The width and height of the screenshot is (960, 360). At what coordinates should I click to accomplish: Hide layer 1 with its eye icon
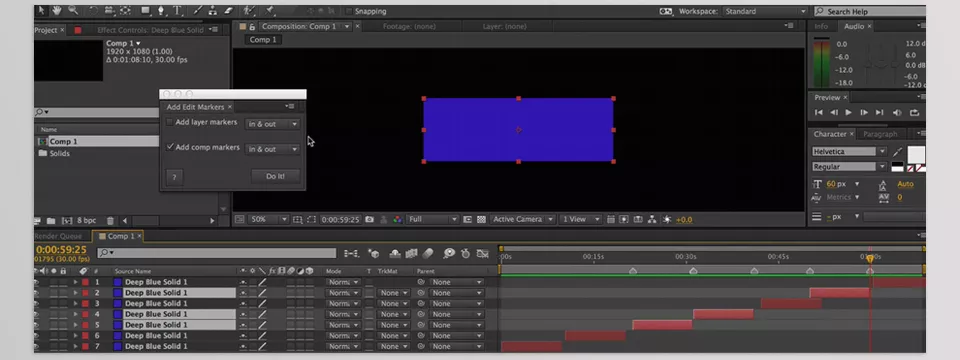click(x=36, y=282)
